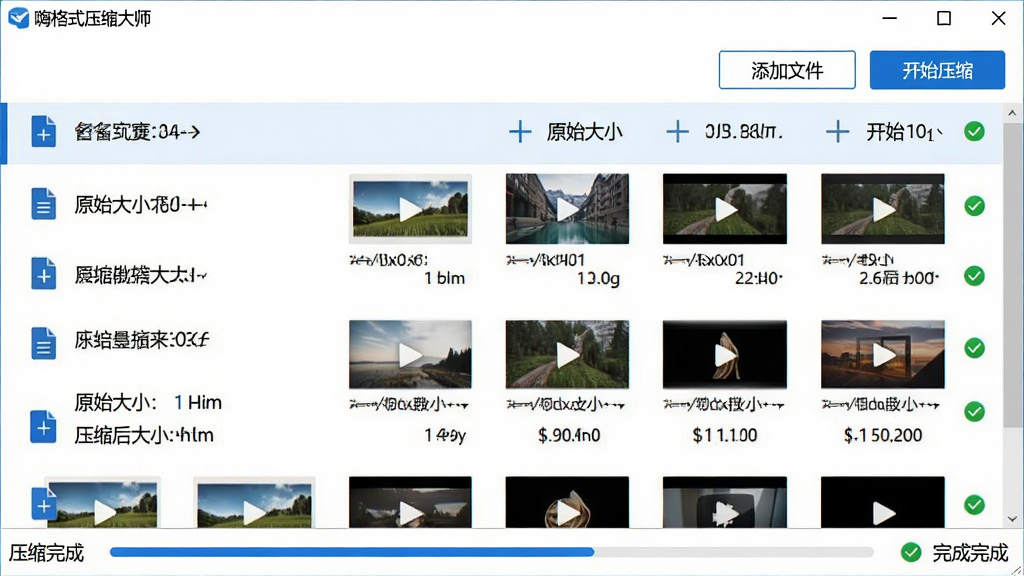Image resolution: width=1024 pixels, height=576 pixels.
Task: Play the forest path video above $.90.4n0
Action: coord(567,355)
